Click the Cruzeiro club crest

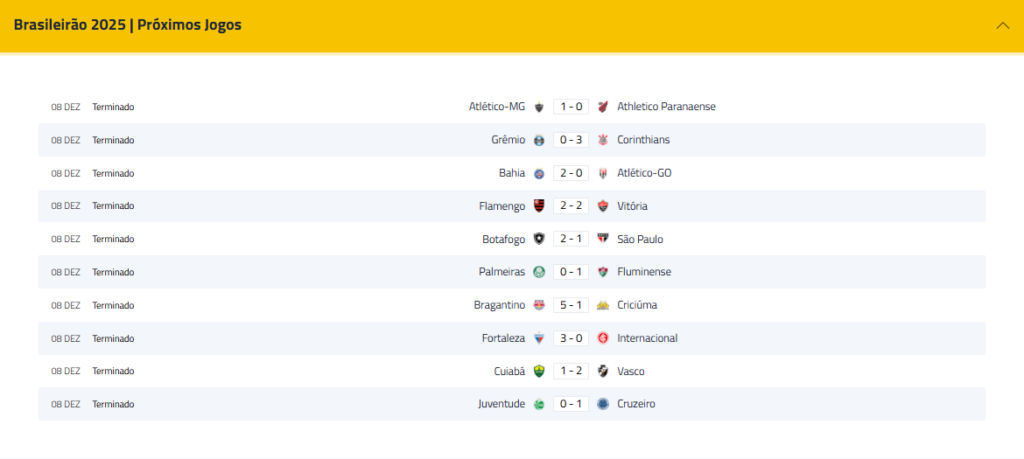pyautogui.click(x=603, y=404)
